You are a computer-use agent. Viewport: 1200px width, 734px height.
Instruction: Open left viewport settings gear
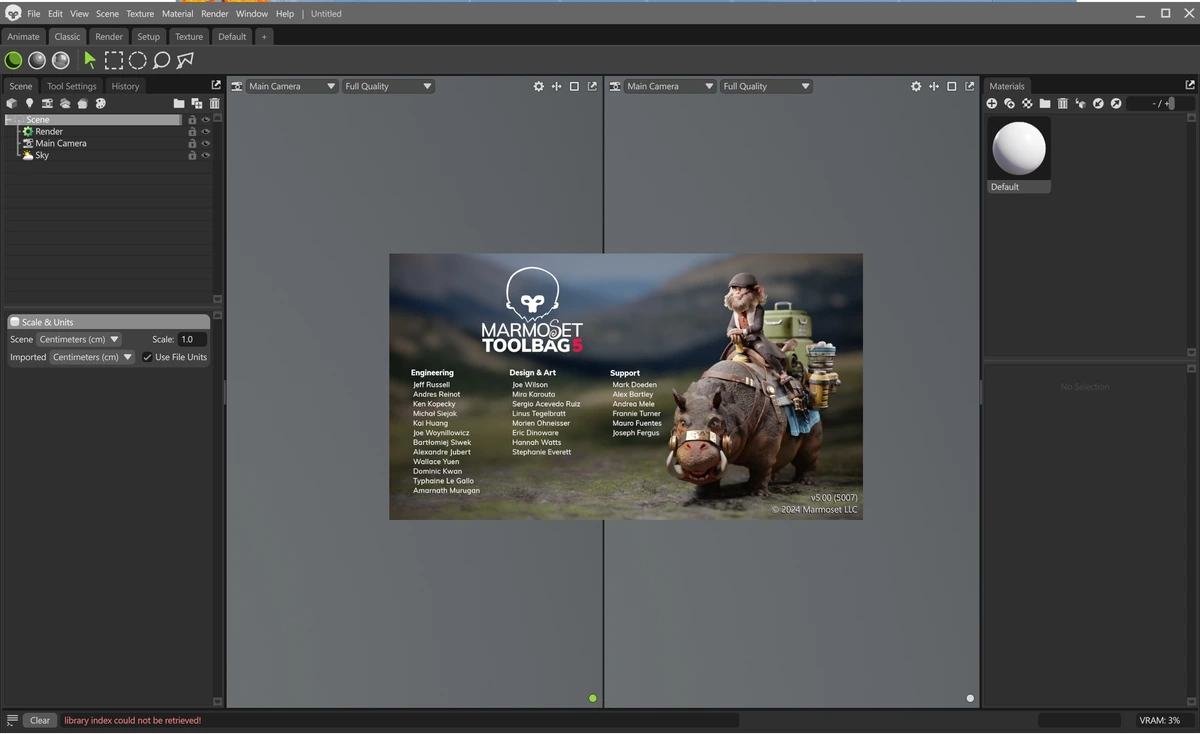click(x=538, y=86)
